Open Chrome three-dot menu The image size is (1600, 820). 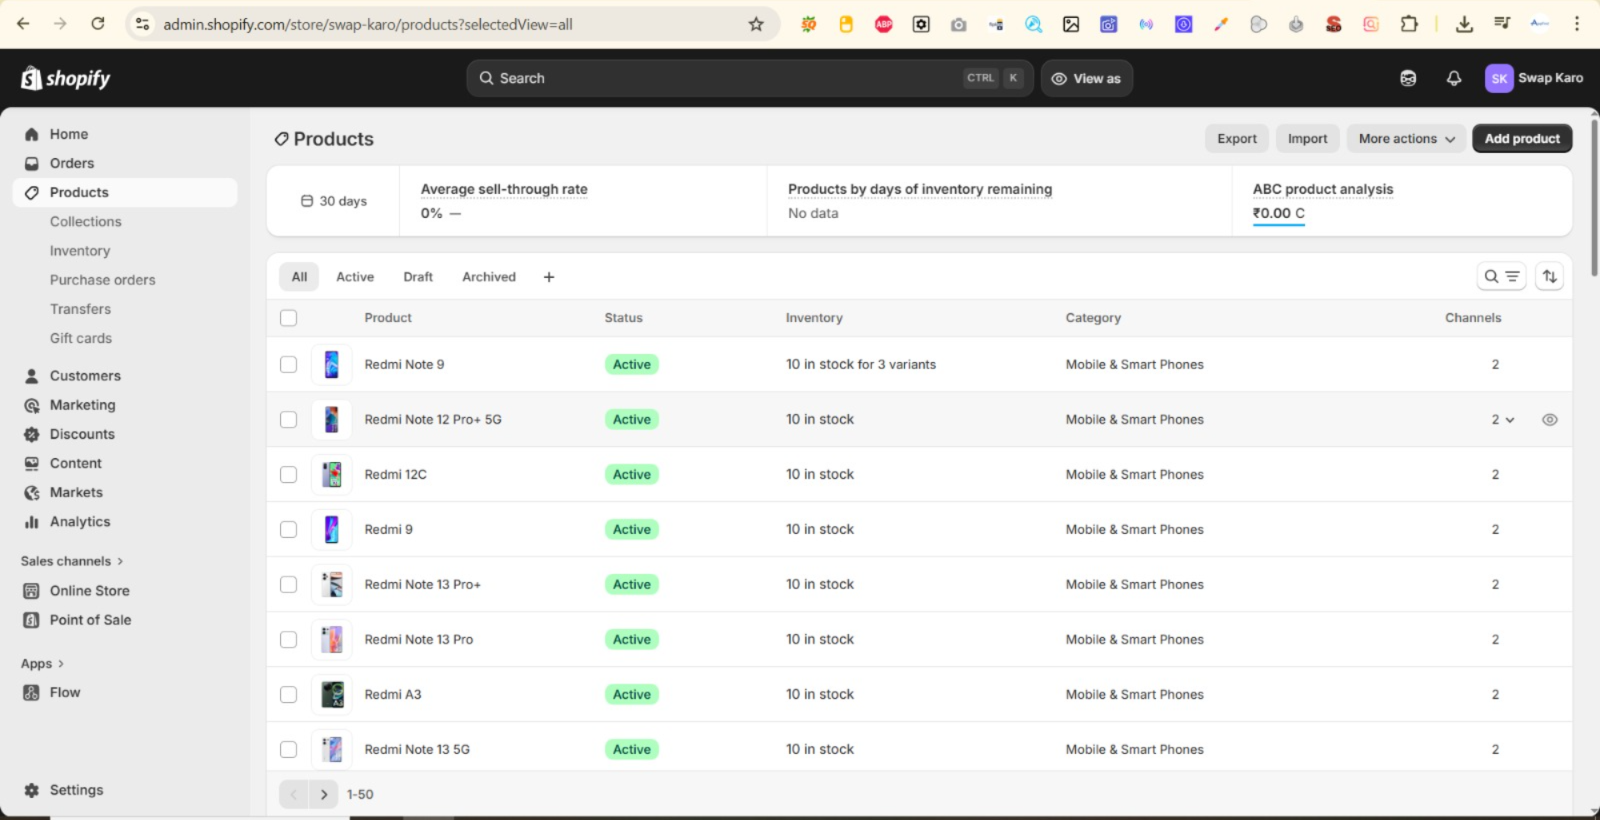click(1577, 24)
